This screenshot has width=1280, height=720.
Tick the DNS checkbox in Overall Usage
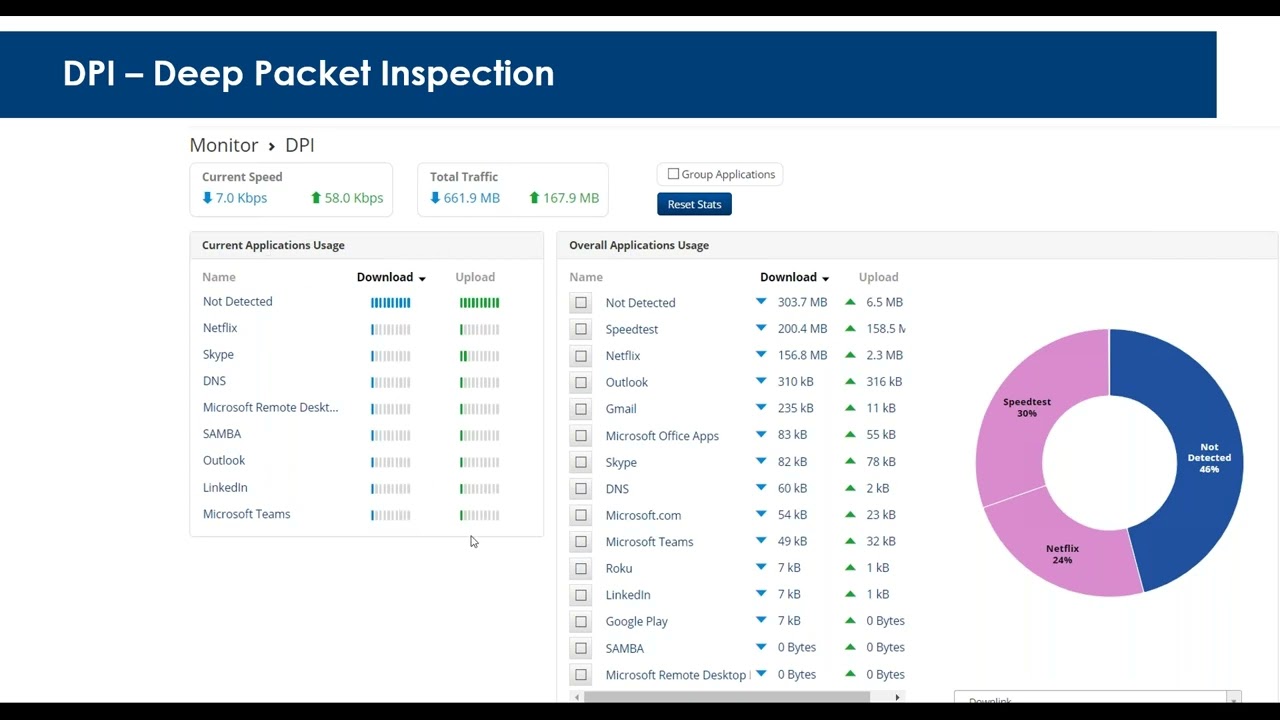pyautogui.click(x=581, y=489)
